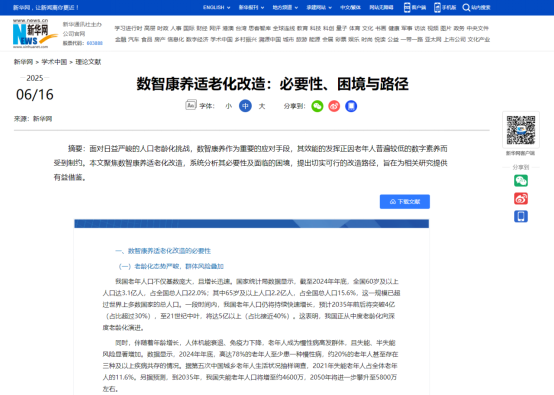The width and height of the screenshot is (554, 395).
Task: Open the 学术中国 nav item in second row
Action: (x=222, y=39)
